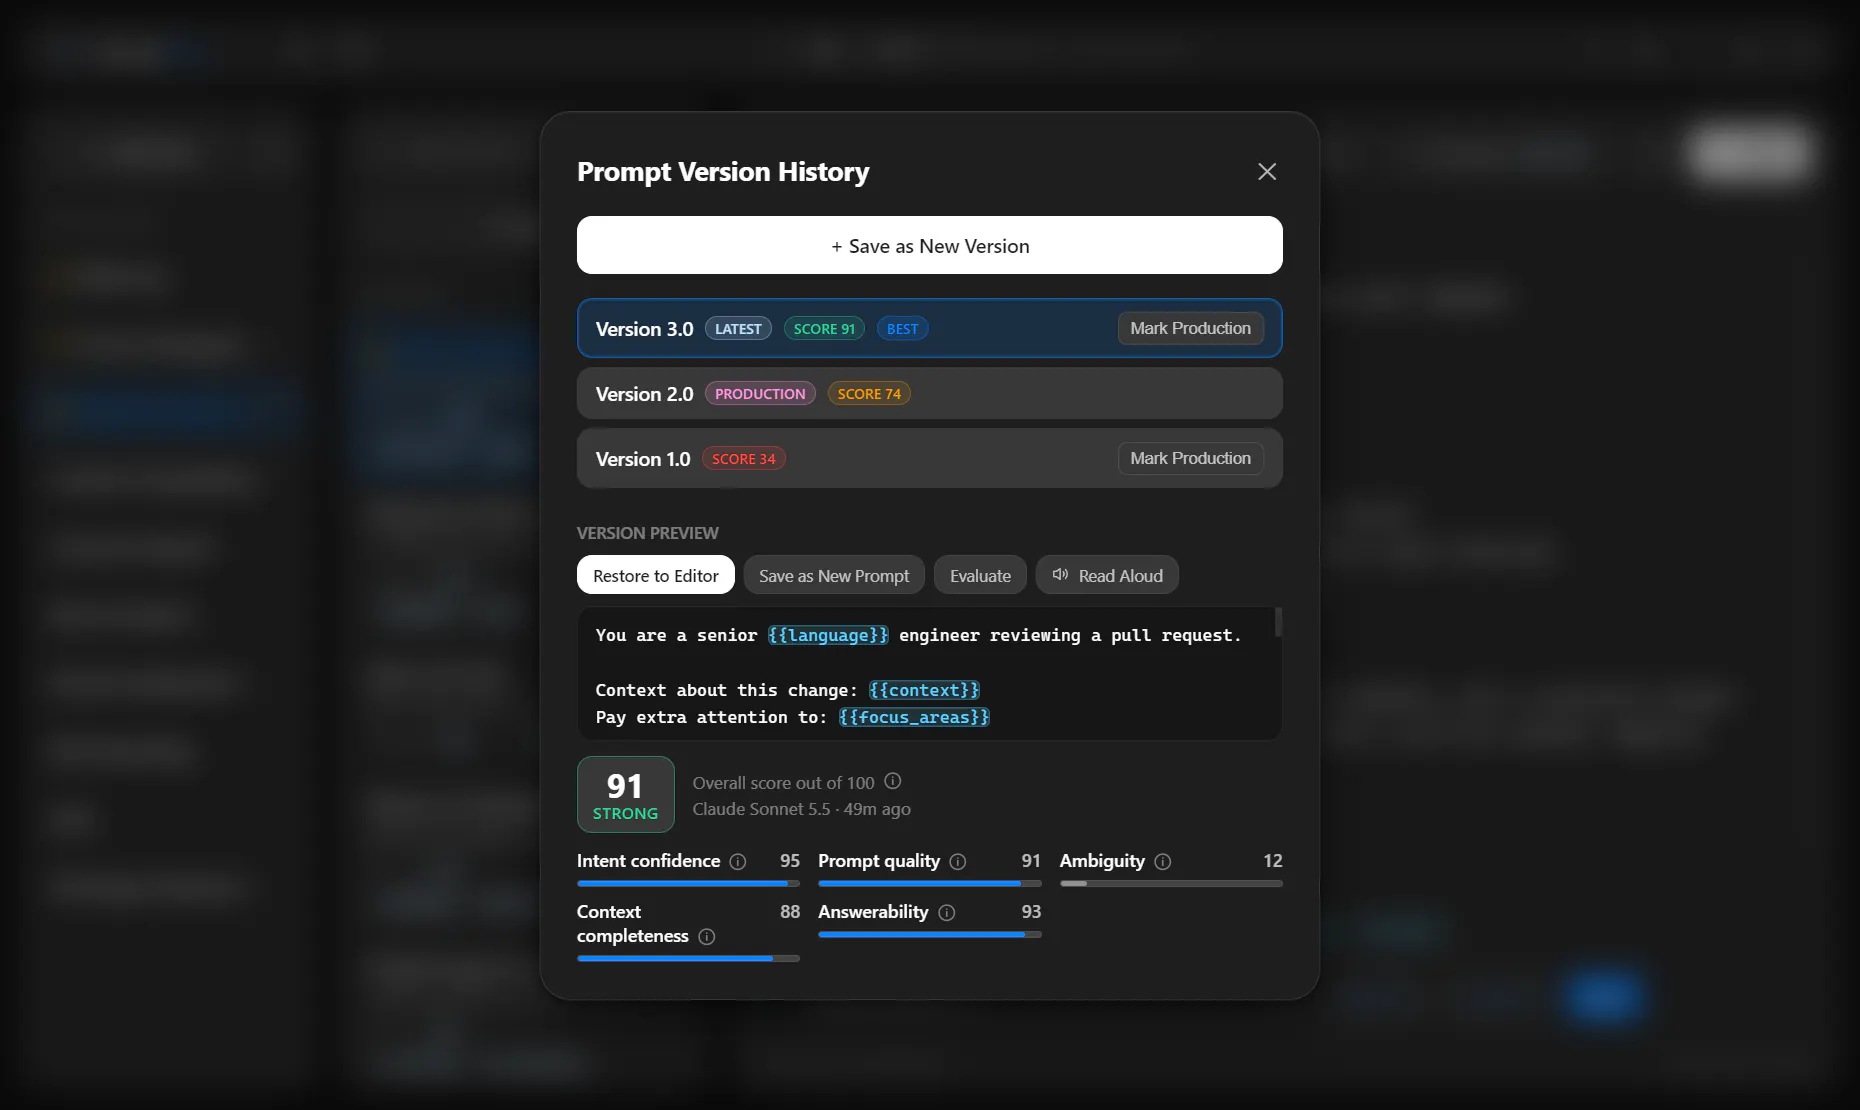Click the PRODUCTION badge on Version 2.0

click(760, 394)
